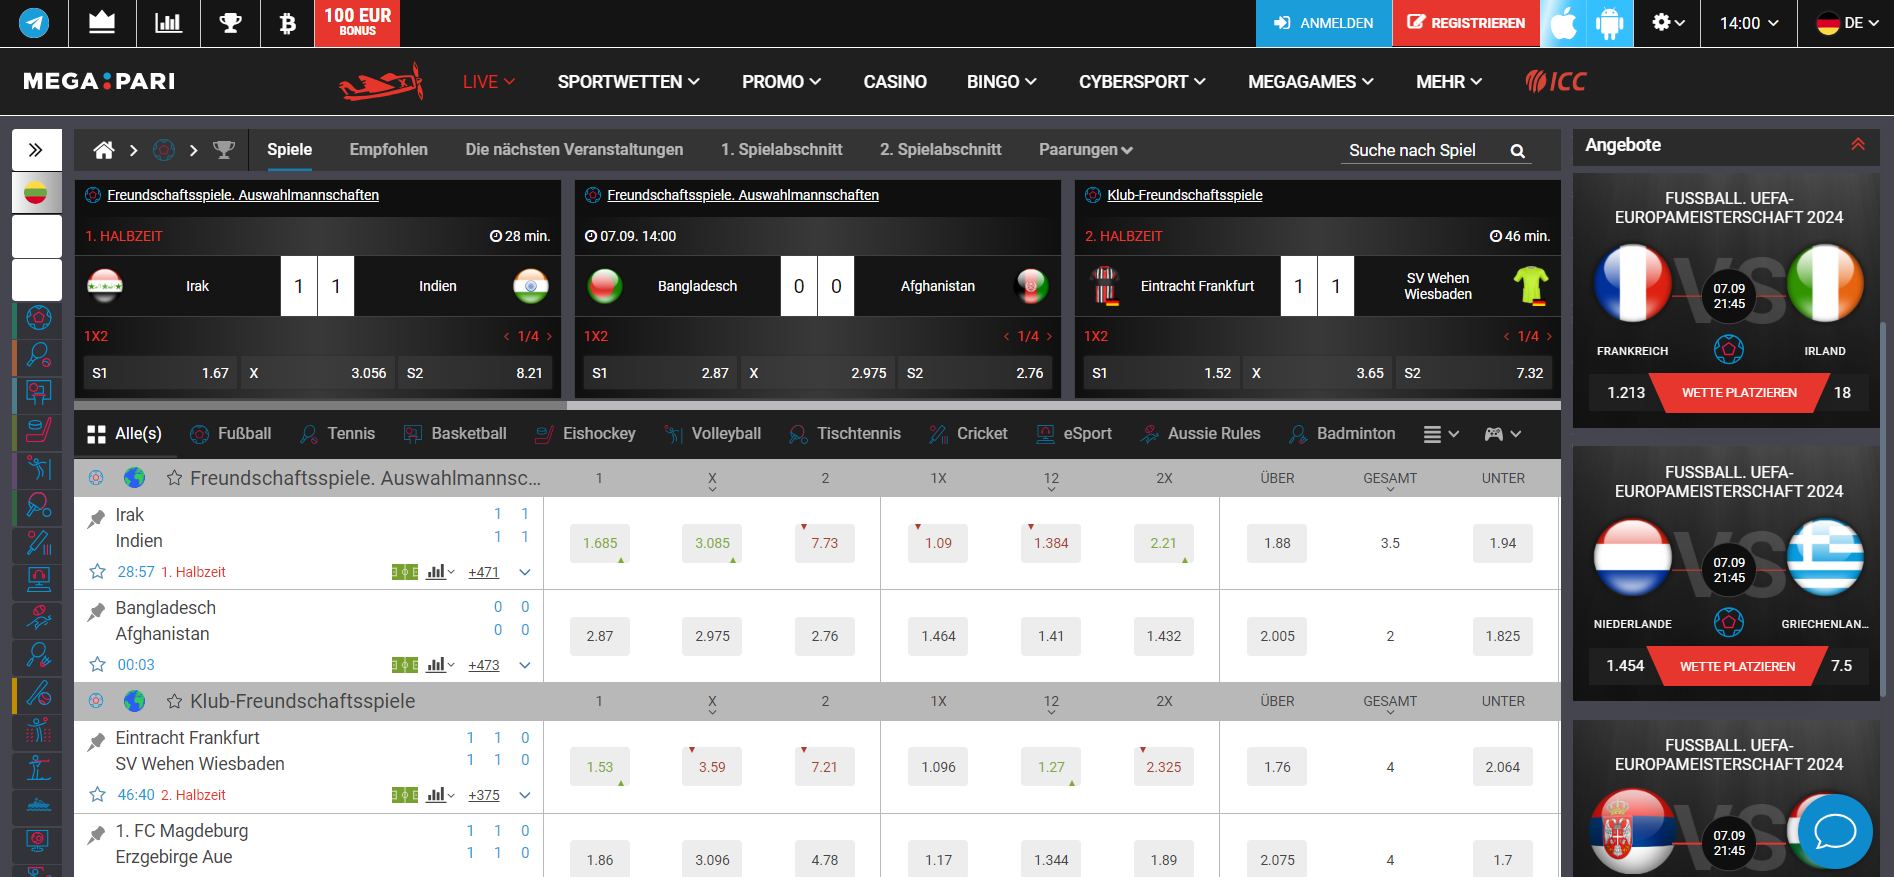Collapse the Angebote panel
This screenshot has height=877, width=1894.
(x=1857, y=145)
